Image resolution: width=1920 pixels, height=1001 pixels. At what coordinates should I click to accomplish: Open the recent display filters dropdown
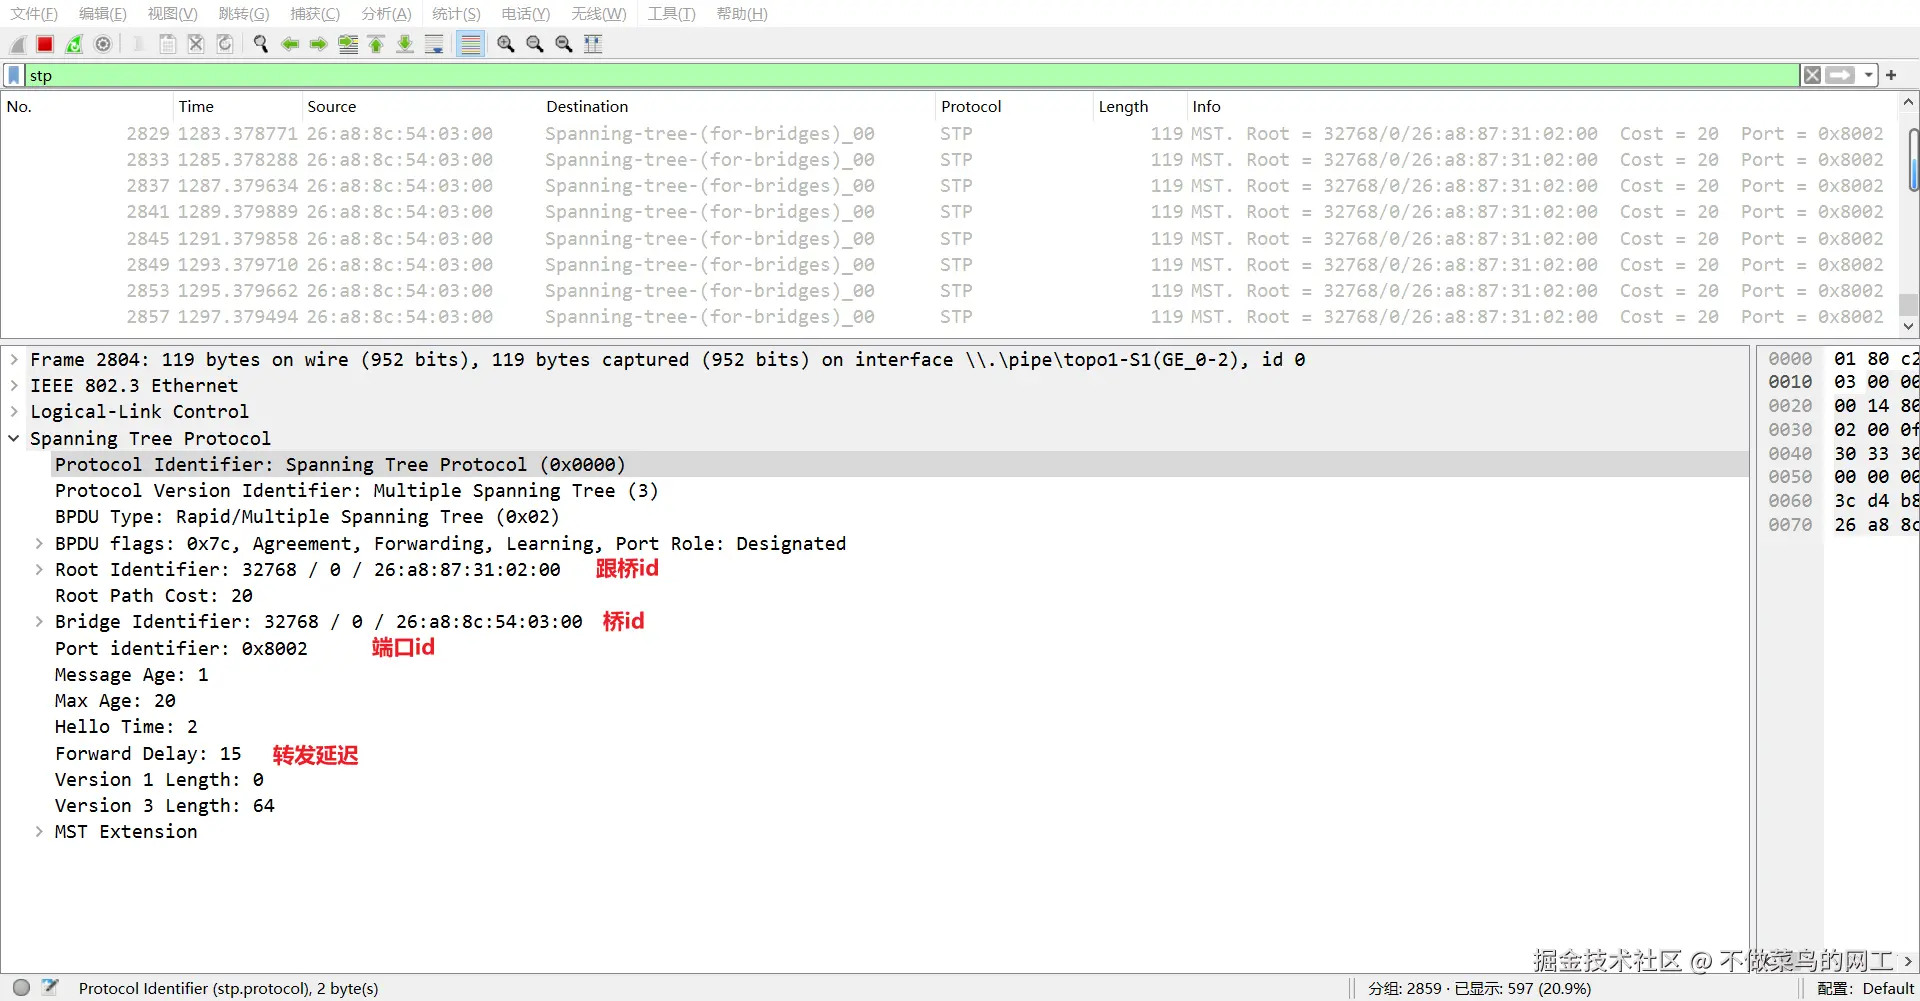1868,75
